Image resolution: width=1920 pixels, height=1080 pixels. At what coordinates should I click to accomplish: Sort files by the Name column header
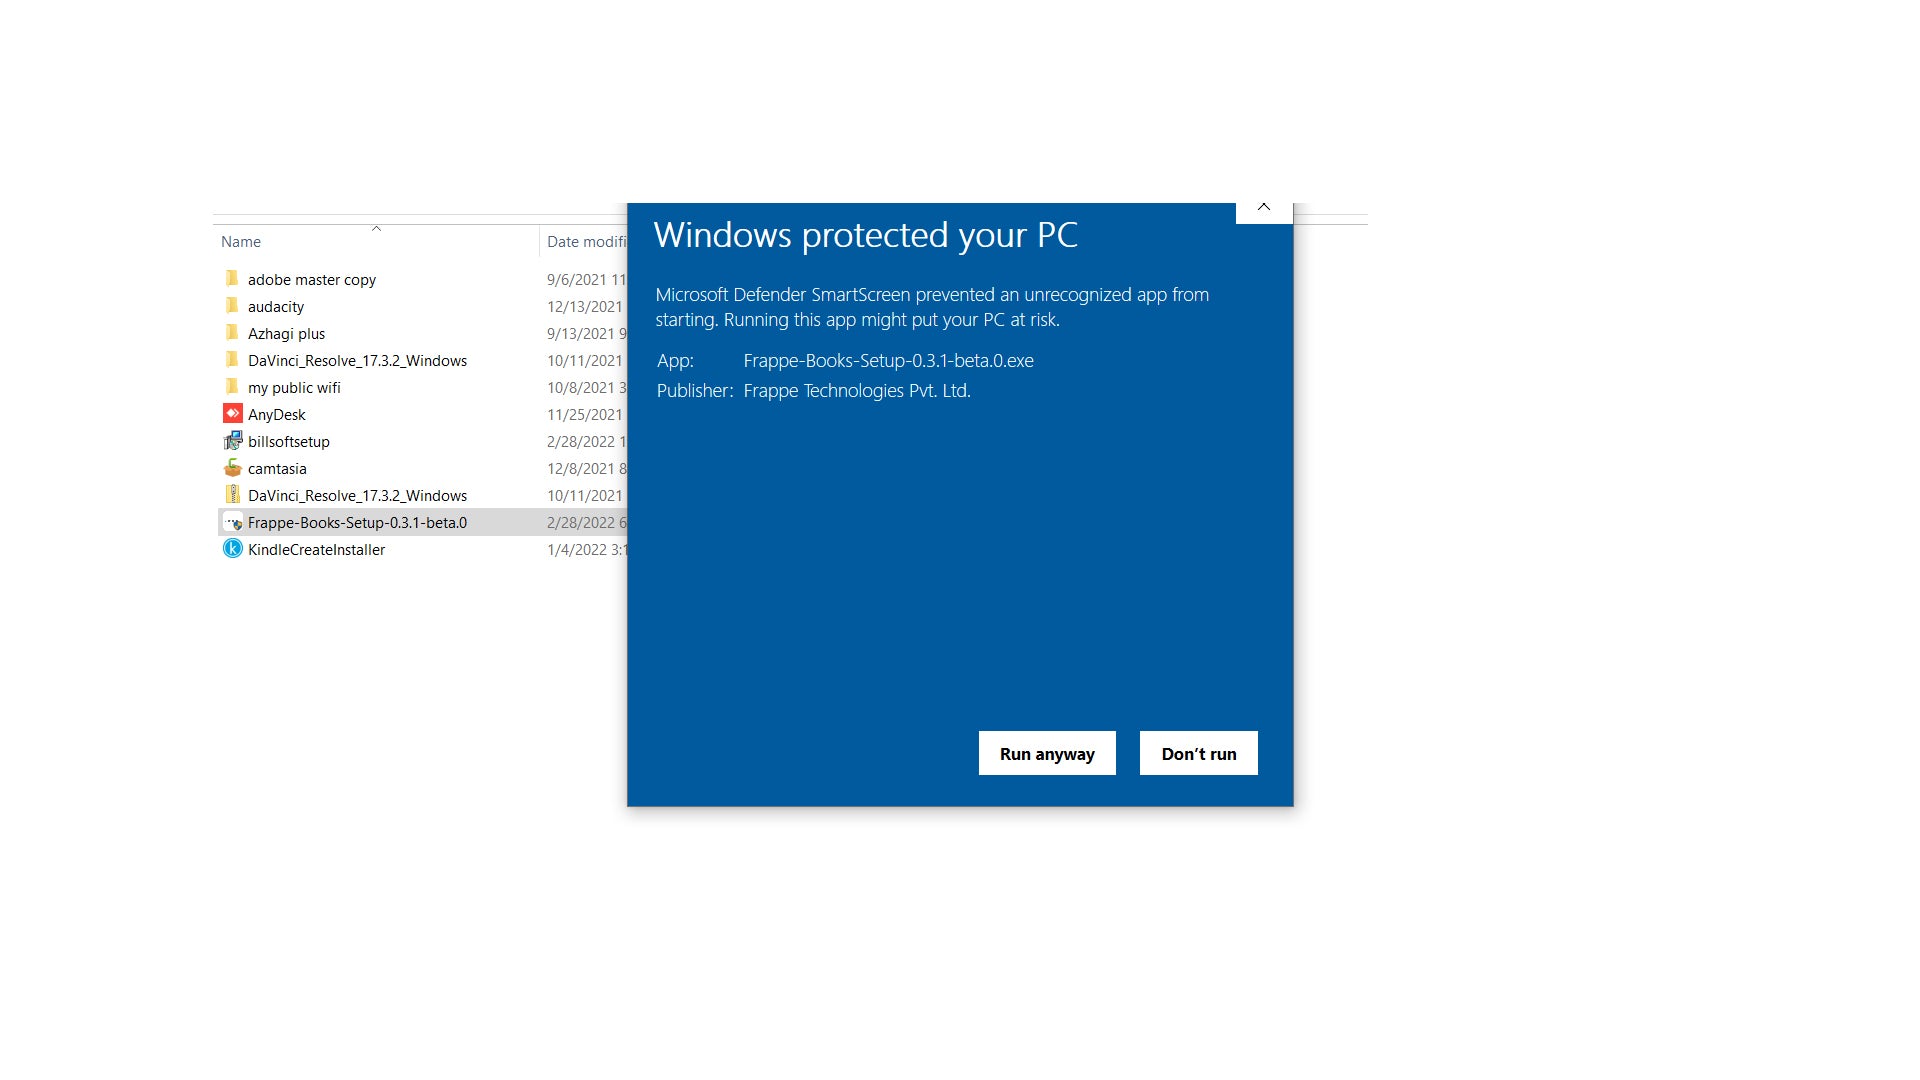coord(241,242)
